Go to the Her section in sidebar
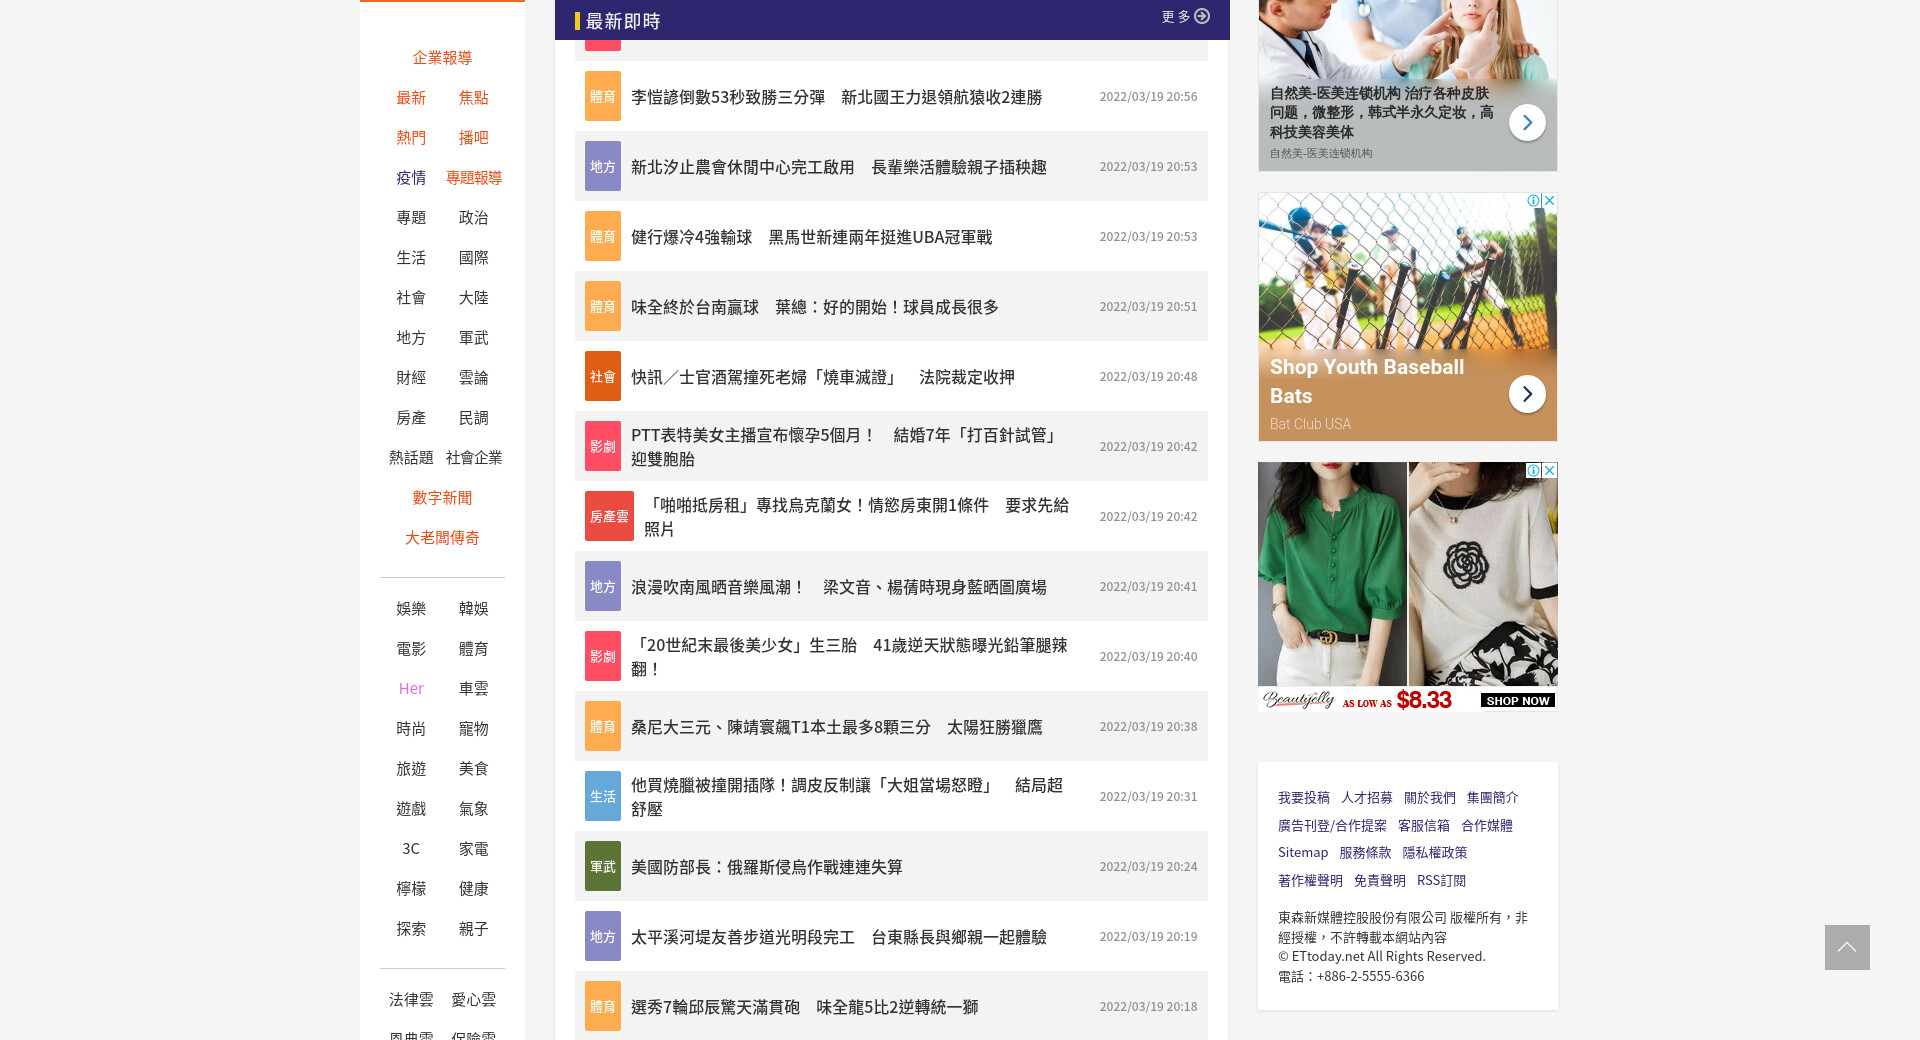This screenshot has height=1040, width=1920. [411, 689]
